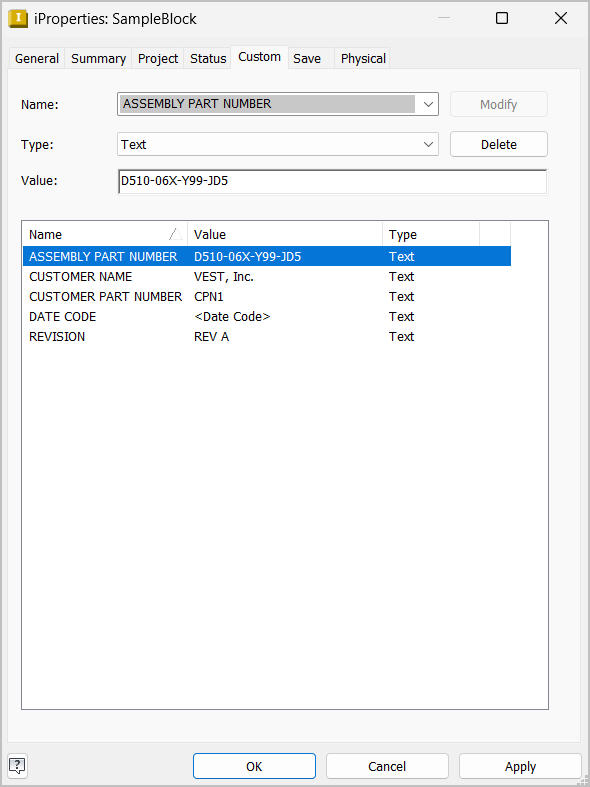Select the REVISION row
Screen dimensions: 590x787
[x=267, y=337]
